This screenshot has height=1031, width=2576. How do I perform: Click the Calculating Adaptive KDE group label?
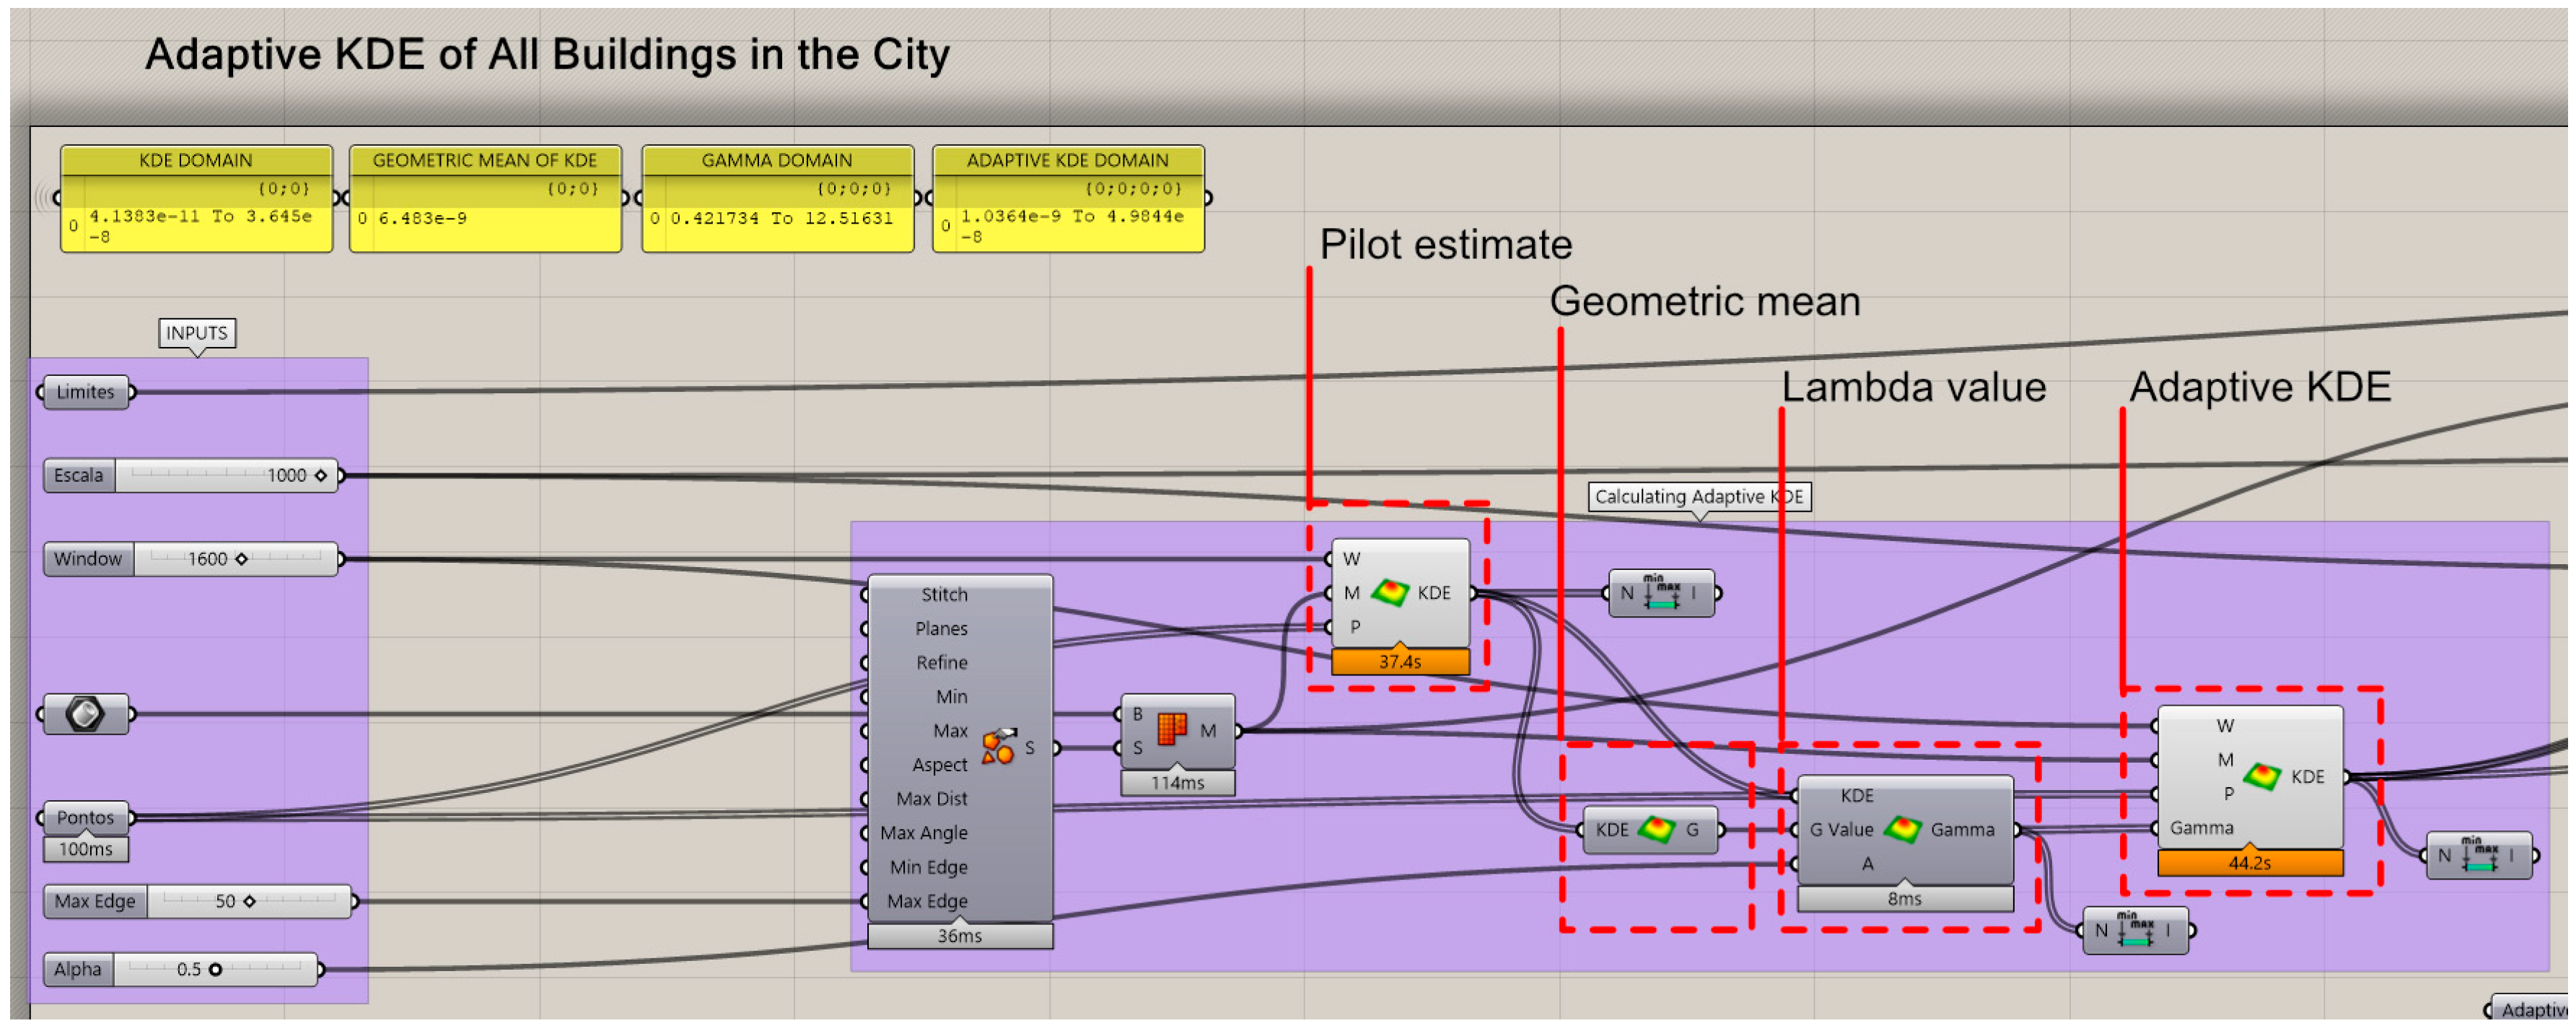coord(1698,497)
